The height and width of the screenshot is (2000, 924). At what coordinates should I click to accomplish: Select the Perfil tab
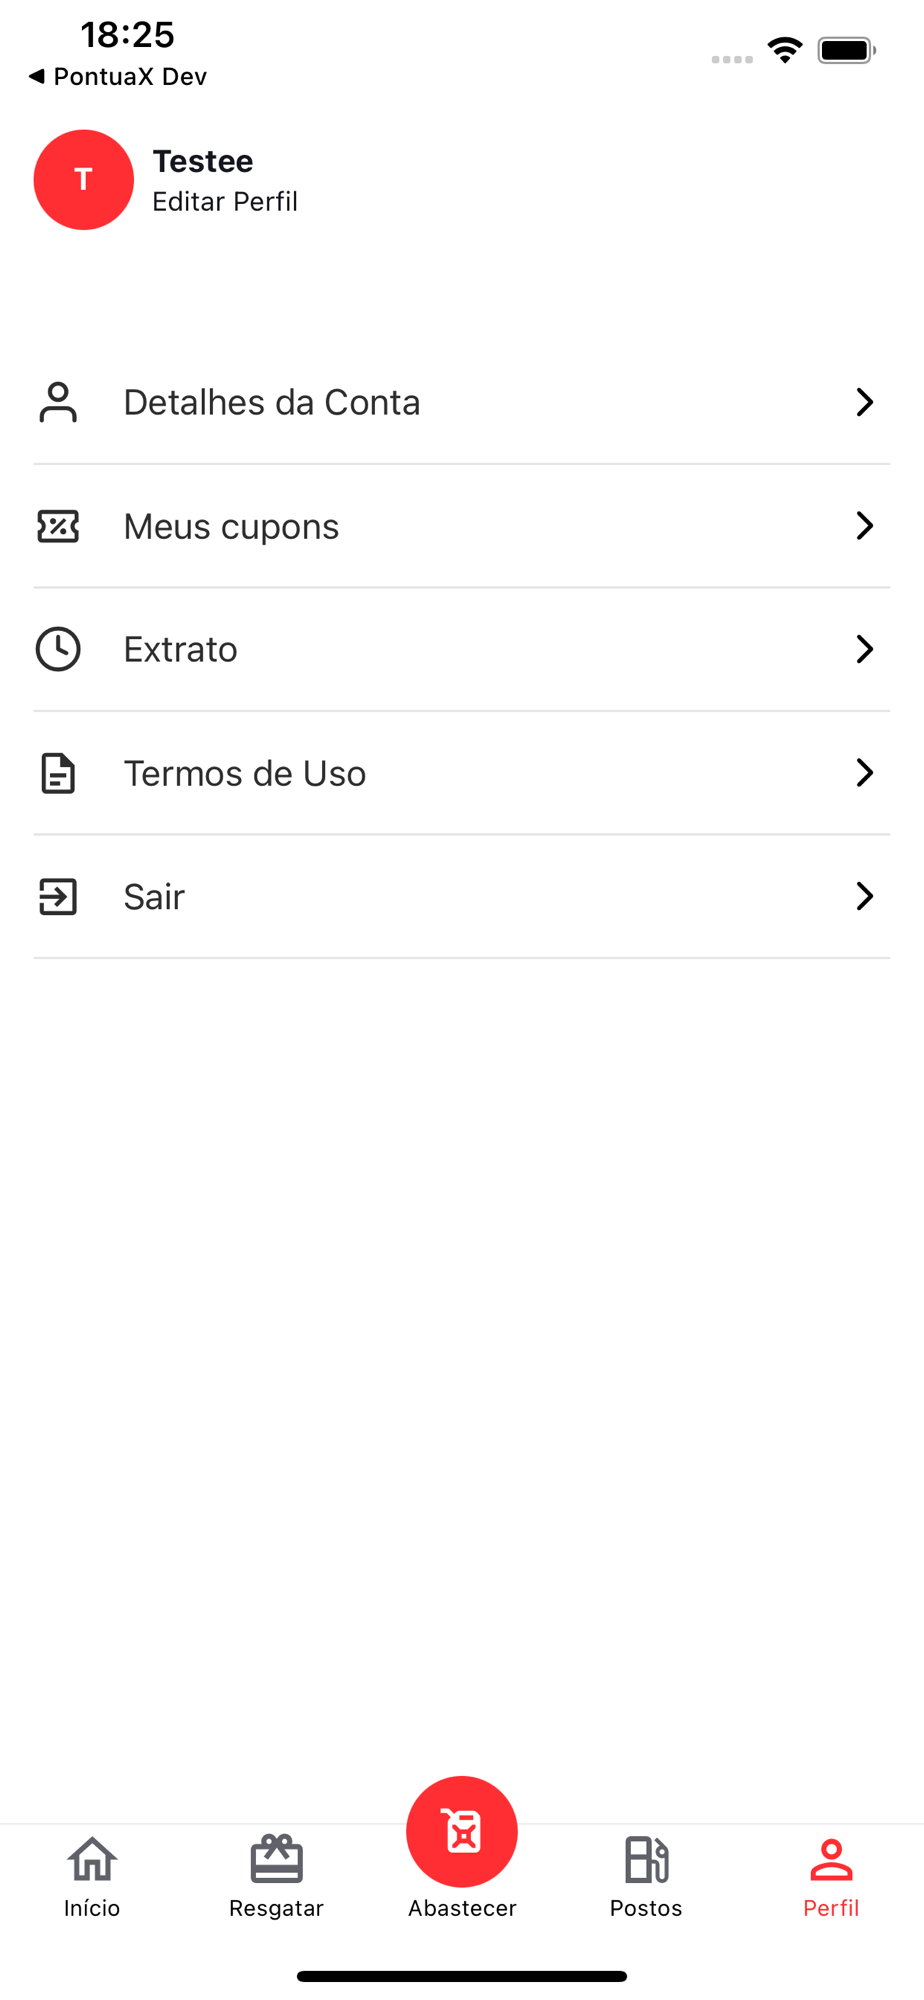(831, 1877)
